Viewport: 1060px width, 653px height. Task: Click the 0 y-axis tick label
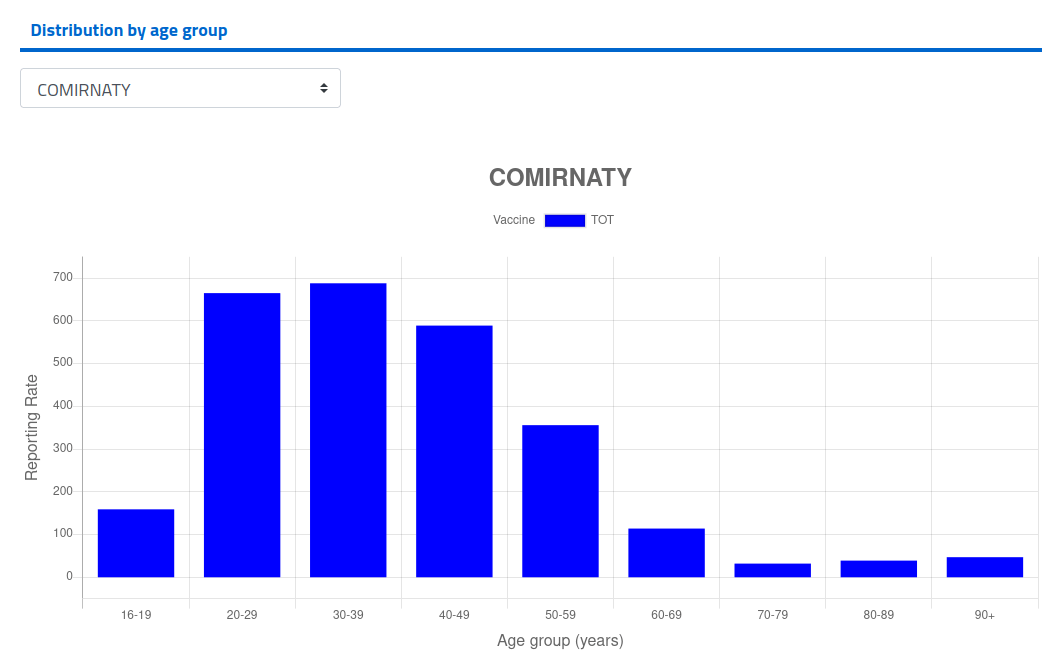69,577
